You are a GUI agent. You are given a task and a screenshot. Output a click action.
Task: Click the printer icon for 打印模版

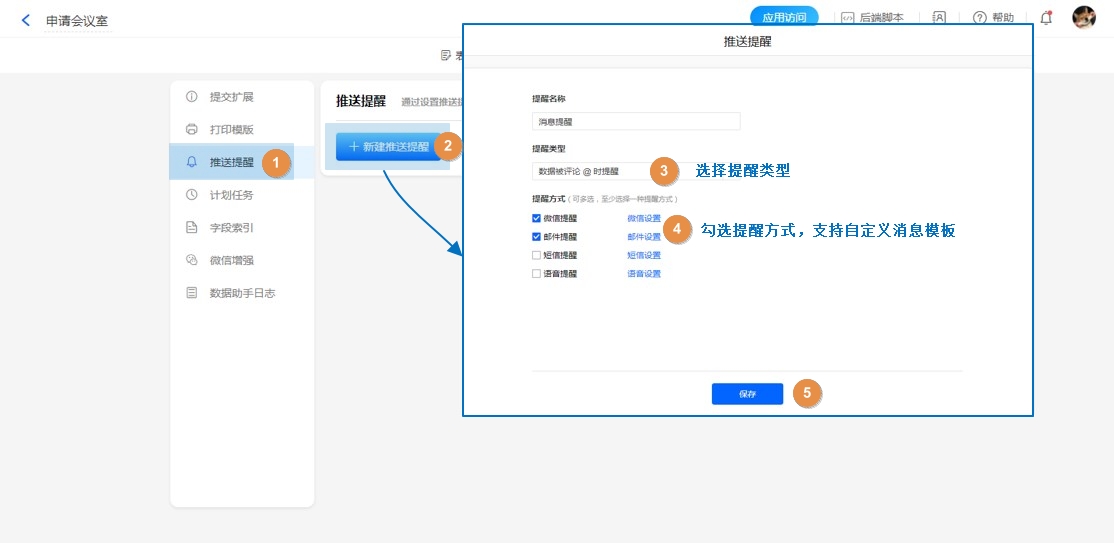(191, 129)
